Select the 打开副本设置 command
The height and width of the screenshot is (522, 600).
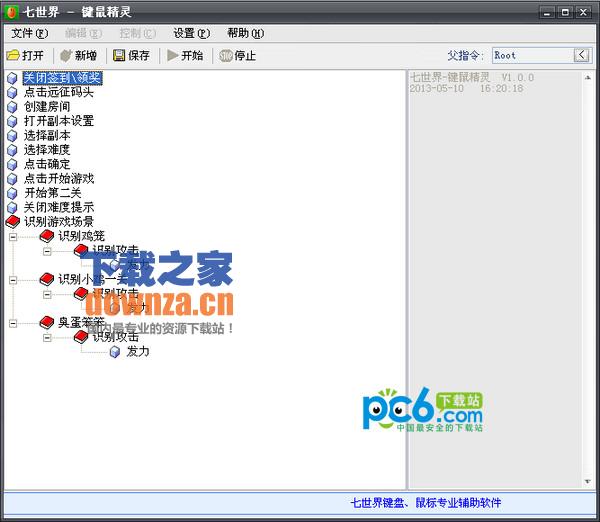(59, 121)
